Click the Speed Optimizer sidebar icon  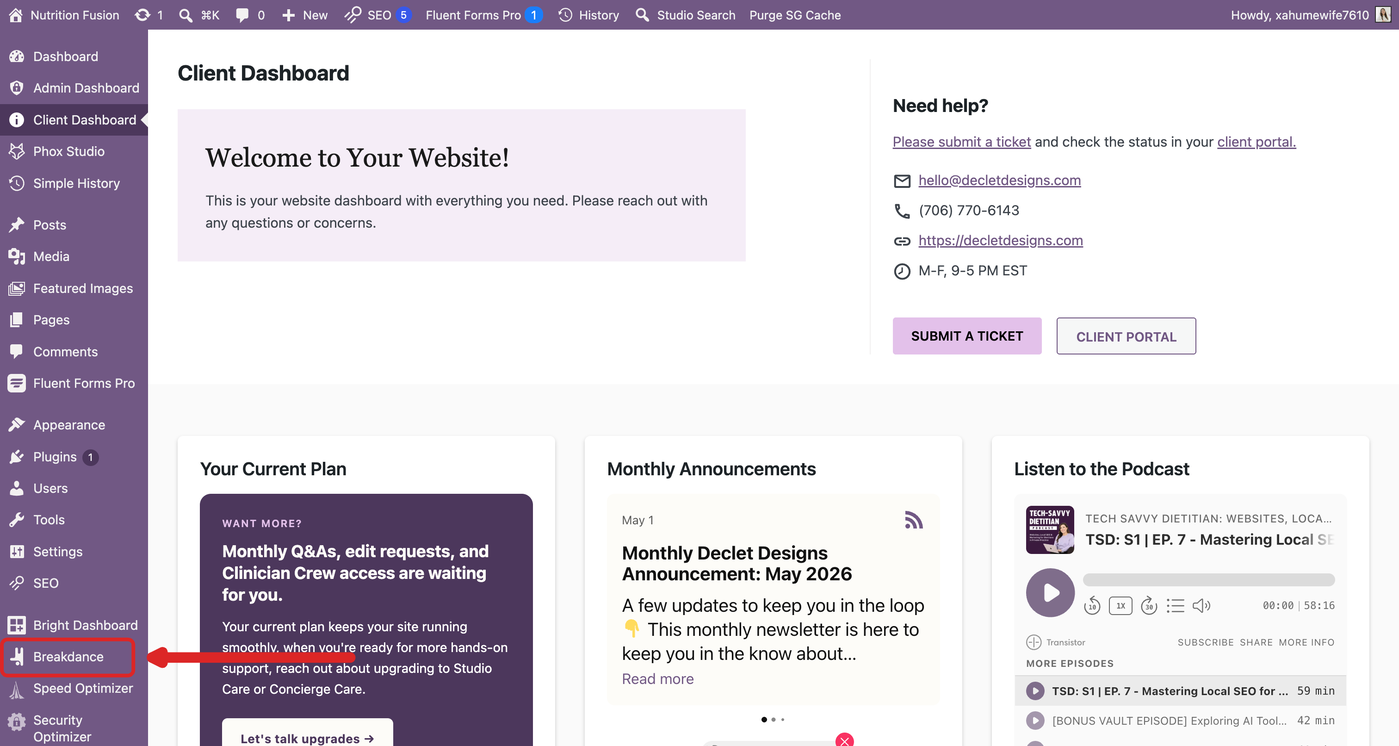point(16,689)
